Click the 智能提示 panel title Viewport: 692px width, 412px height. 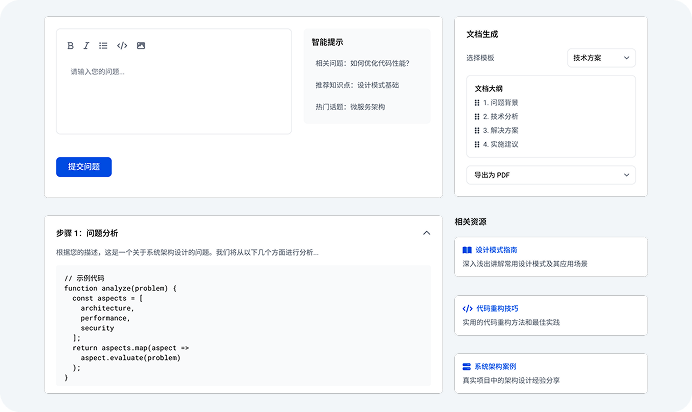point(327,42)
